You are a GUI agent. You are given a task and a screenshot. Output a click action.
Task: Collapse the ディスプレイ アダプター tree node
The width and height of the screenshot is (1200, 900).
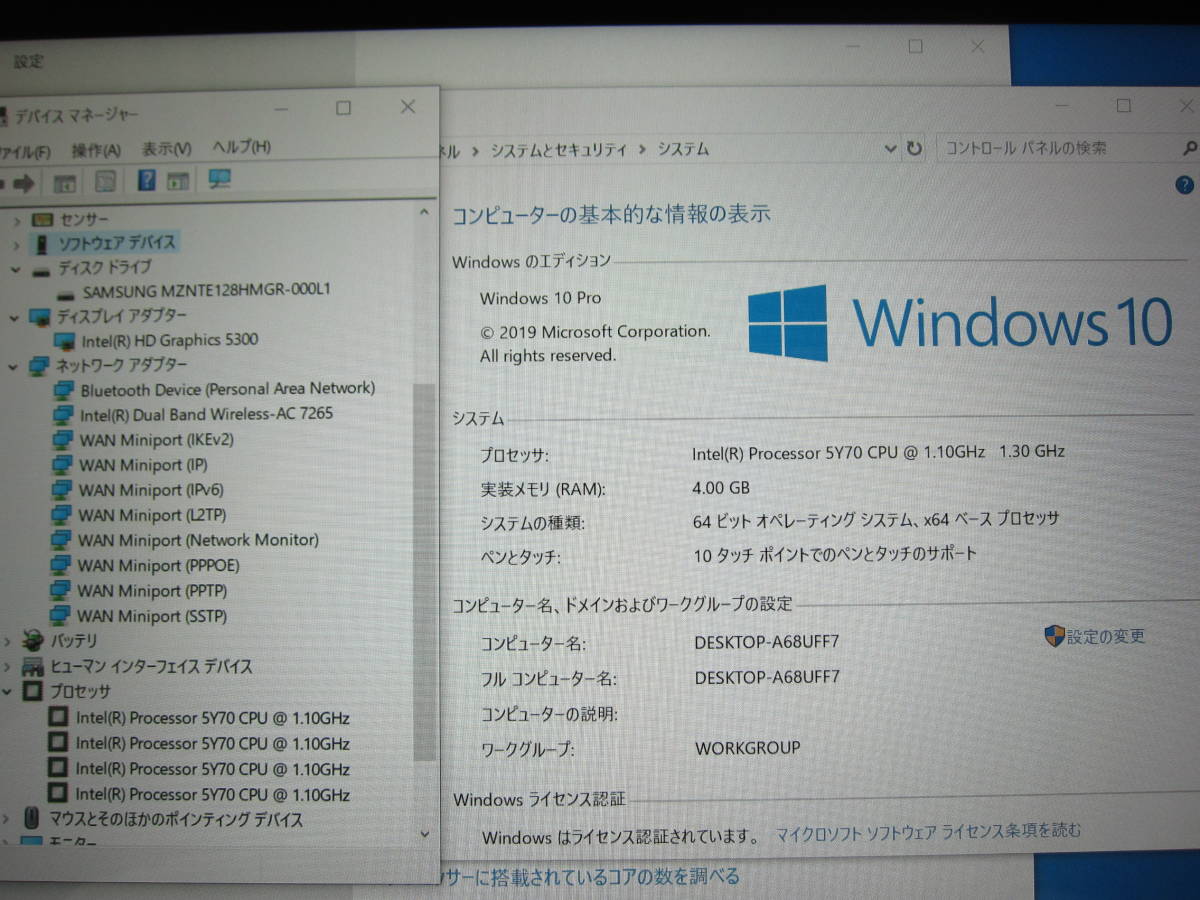(14, 318)
